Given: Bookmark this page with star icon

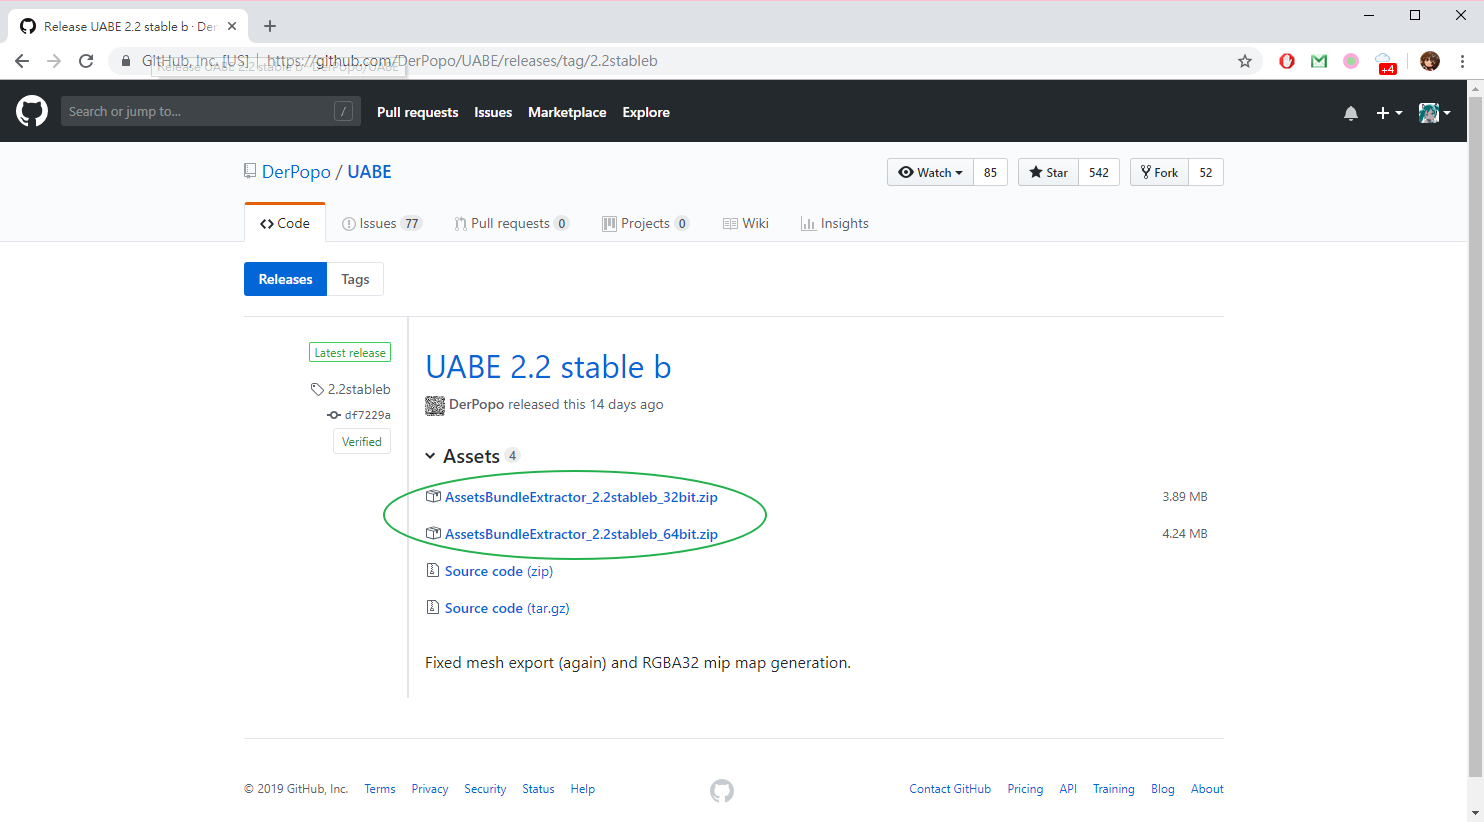Looking at the screenshot, I should [1245, 61].
